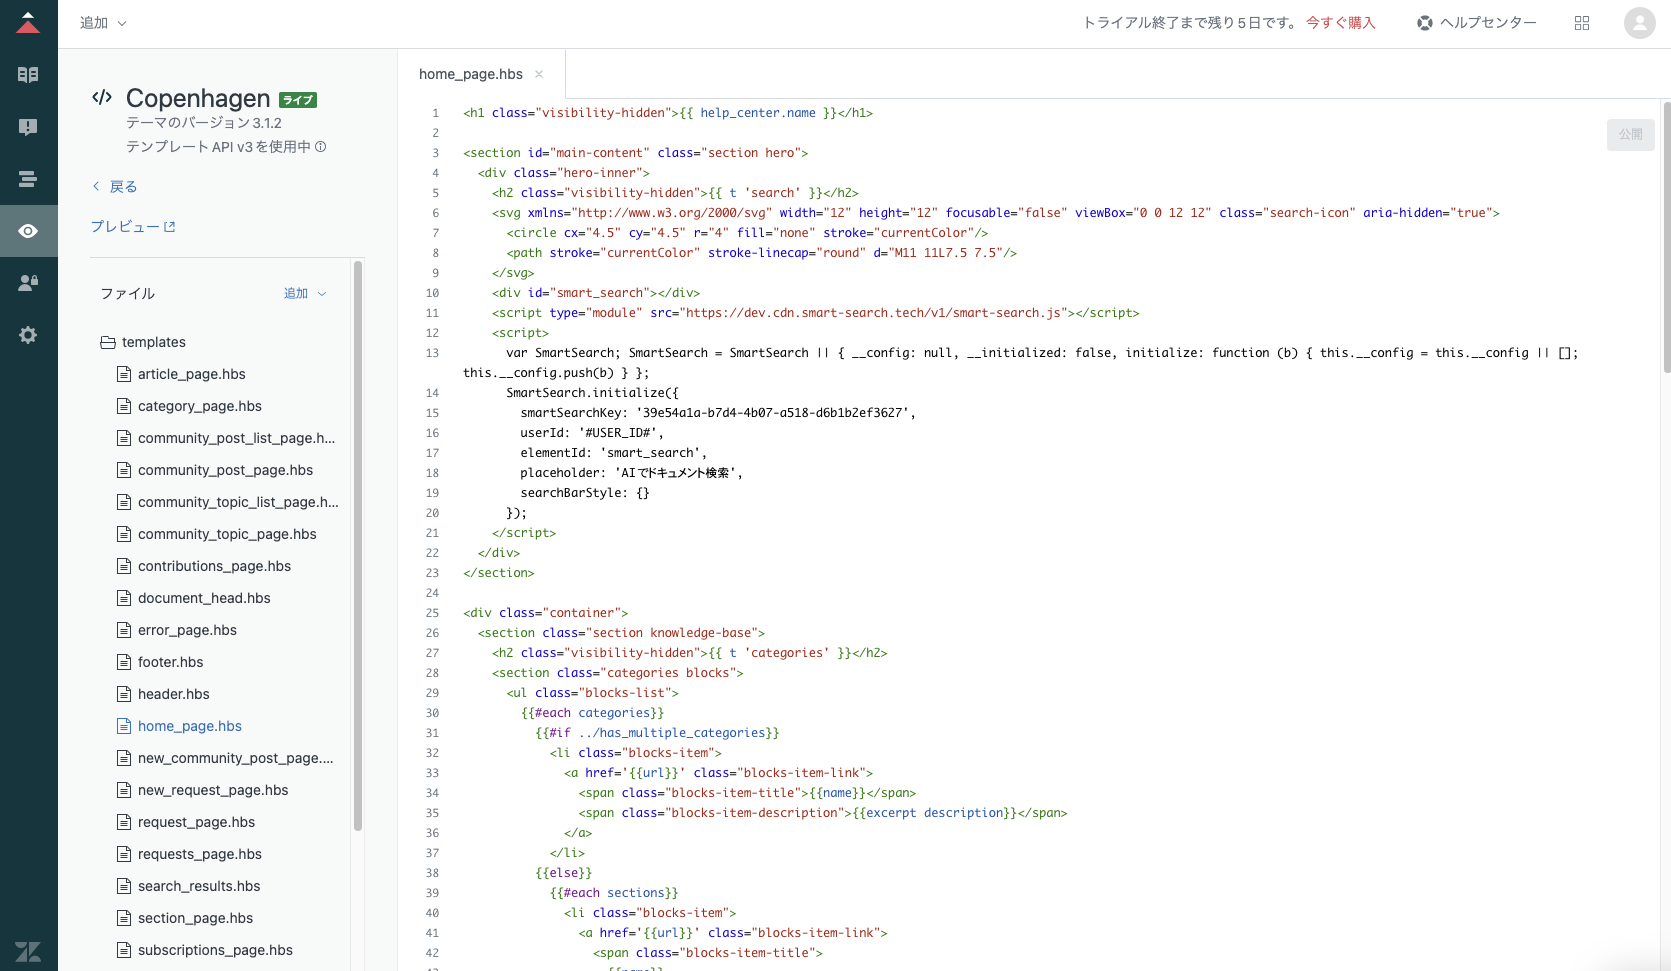Open user permissions icon in sidebar

click(x=28, y=283)
